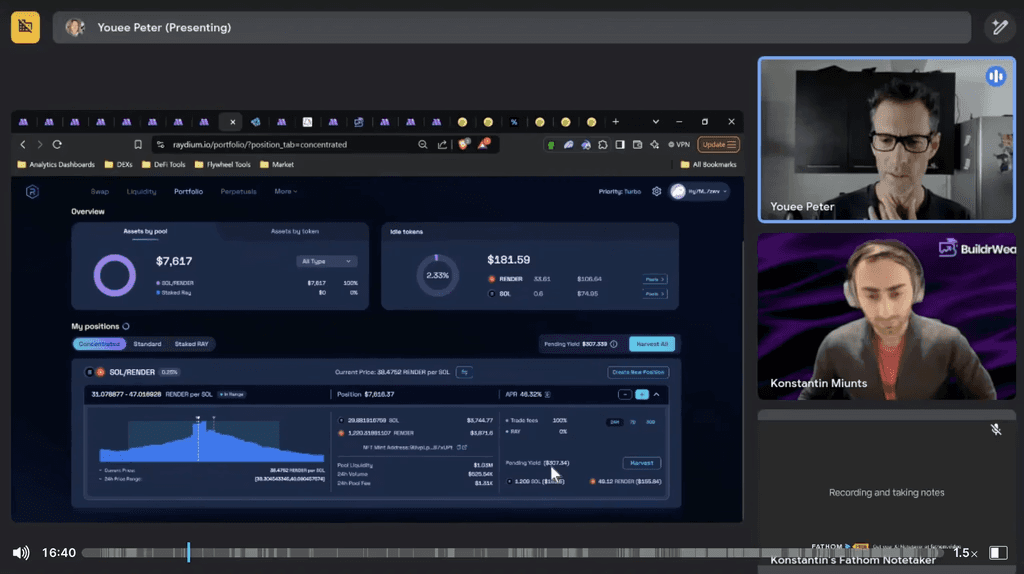Image resolution: width=1024 pixels, height=574 pixels.
Task: Go to the Swap menu item
Action: pyautogui.click(x=100, y=191)
